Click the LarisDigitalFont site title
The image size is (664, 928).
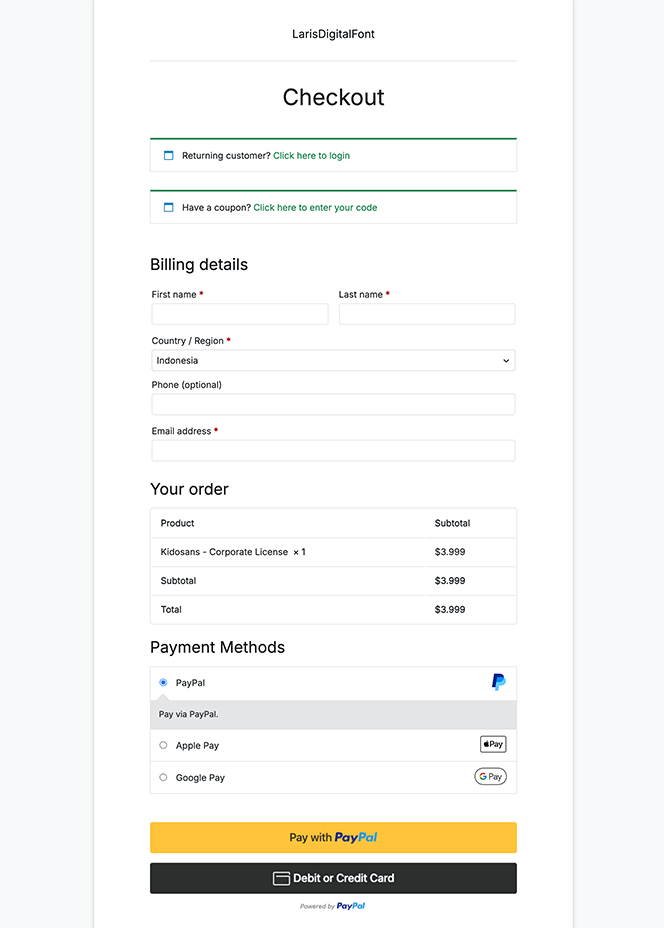click(333, 34)
